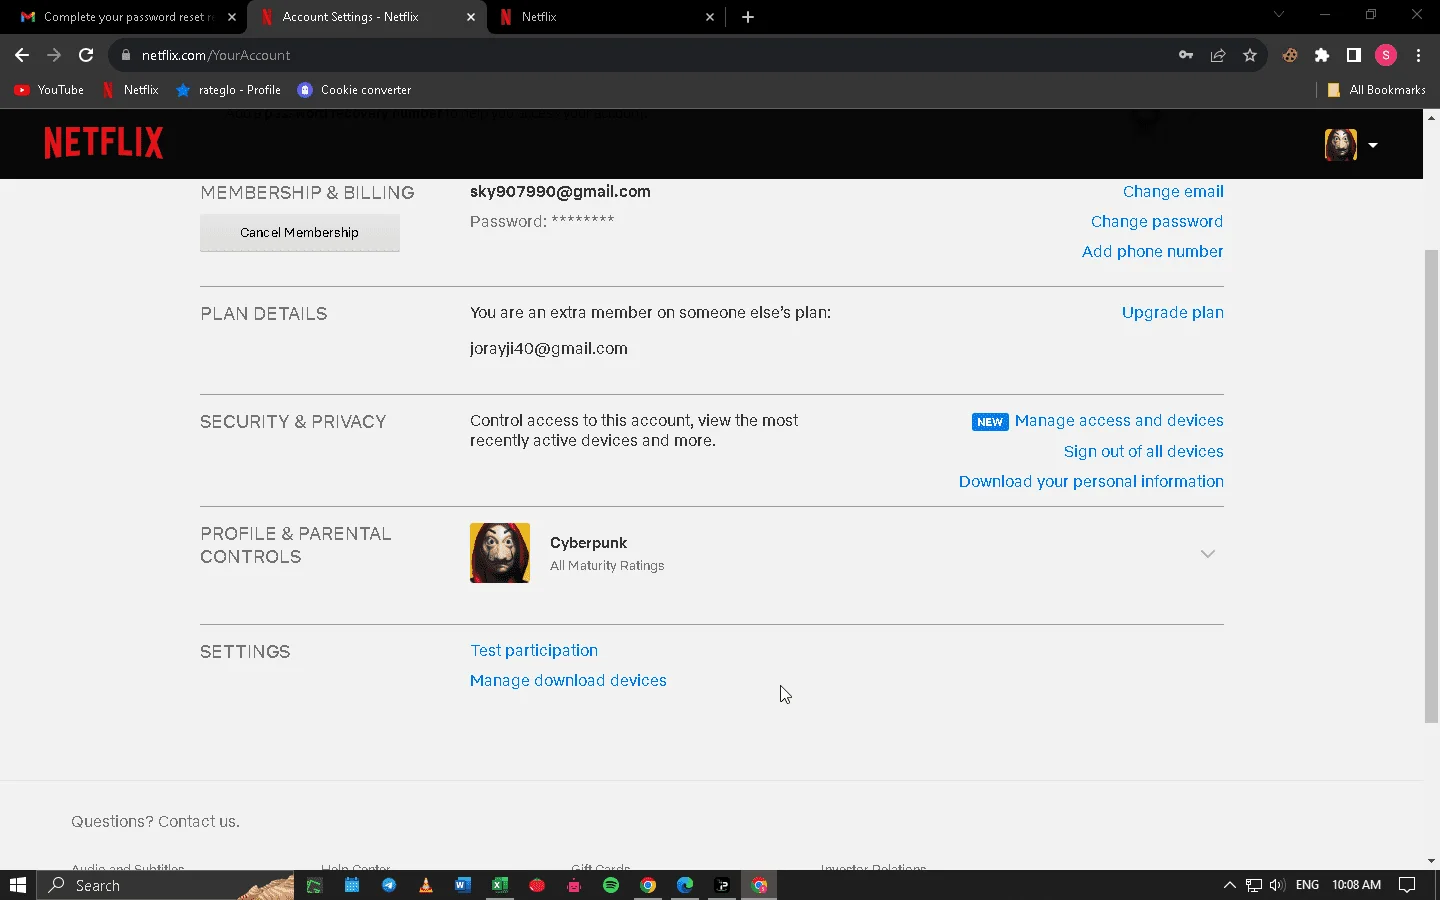Viewport: 1440px width, 900px height.
Task: Reload the page with the refresh icon
Action: tap(86, 55)
